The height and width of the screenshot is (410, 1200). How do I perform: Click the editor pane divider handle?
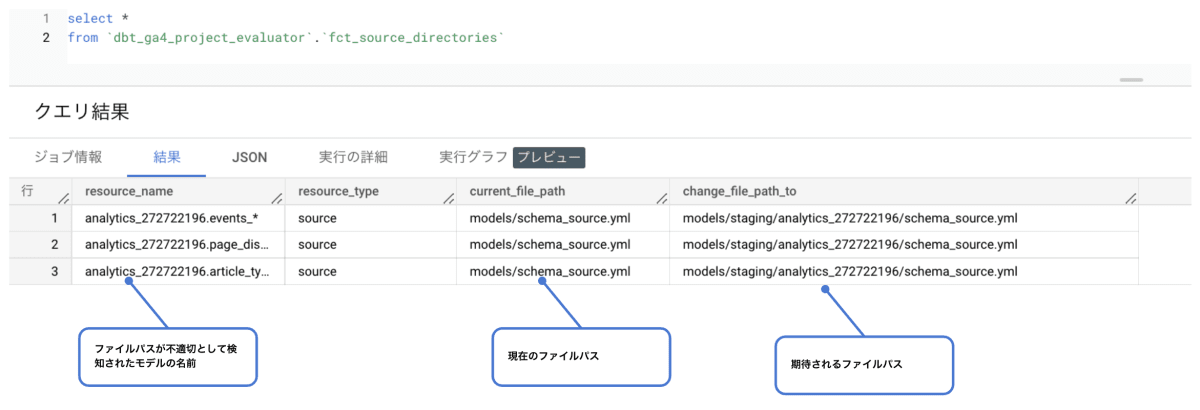tap(1131, 79)
